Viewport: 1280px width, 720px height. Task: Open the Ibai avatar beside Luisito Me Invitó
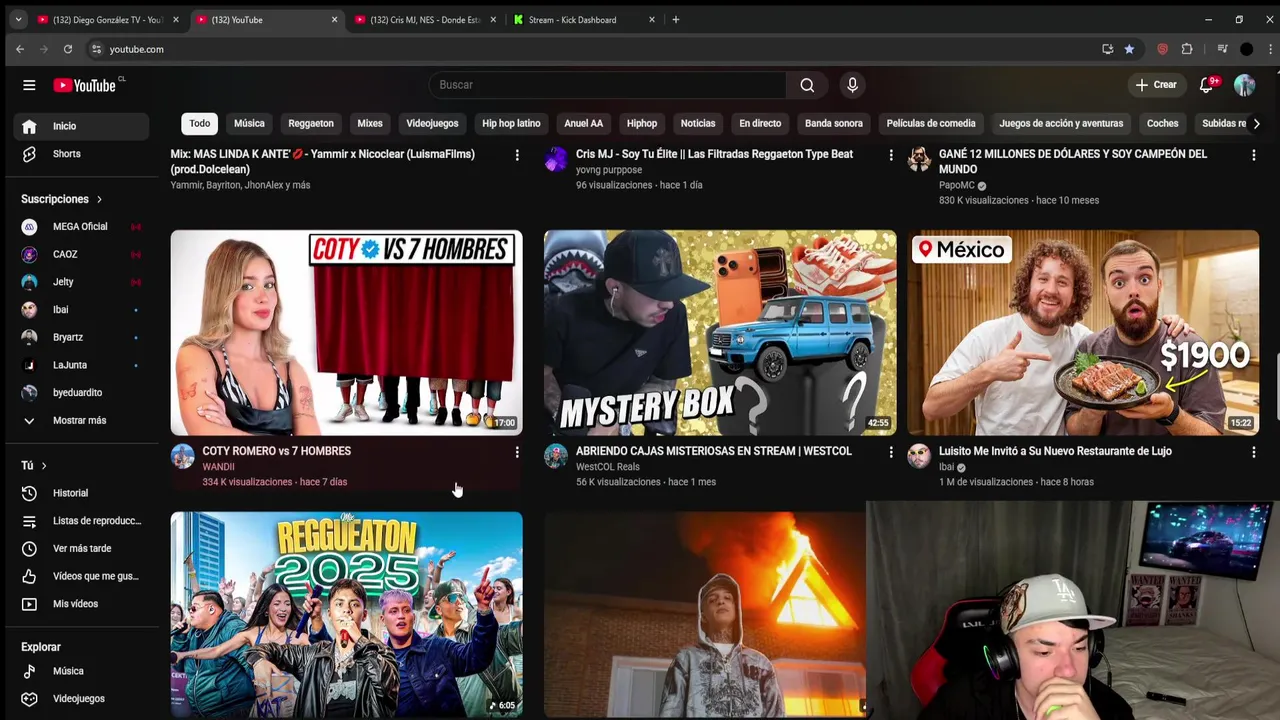coord(919,457)
